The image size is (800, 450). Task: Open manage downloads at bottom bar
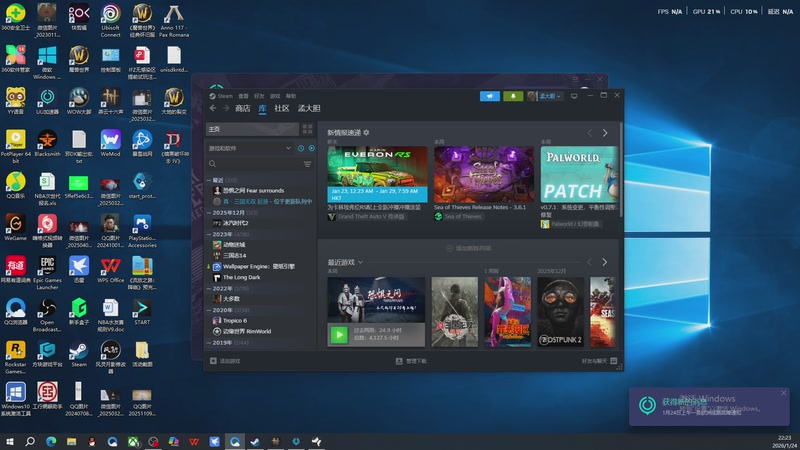411,361
